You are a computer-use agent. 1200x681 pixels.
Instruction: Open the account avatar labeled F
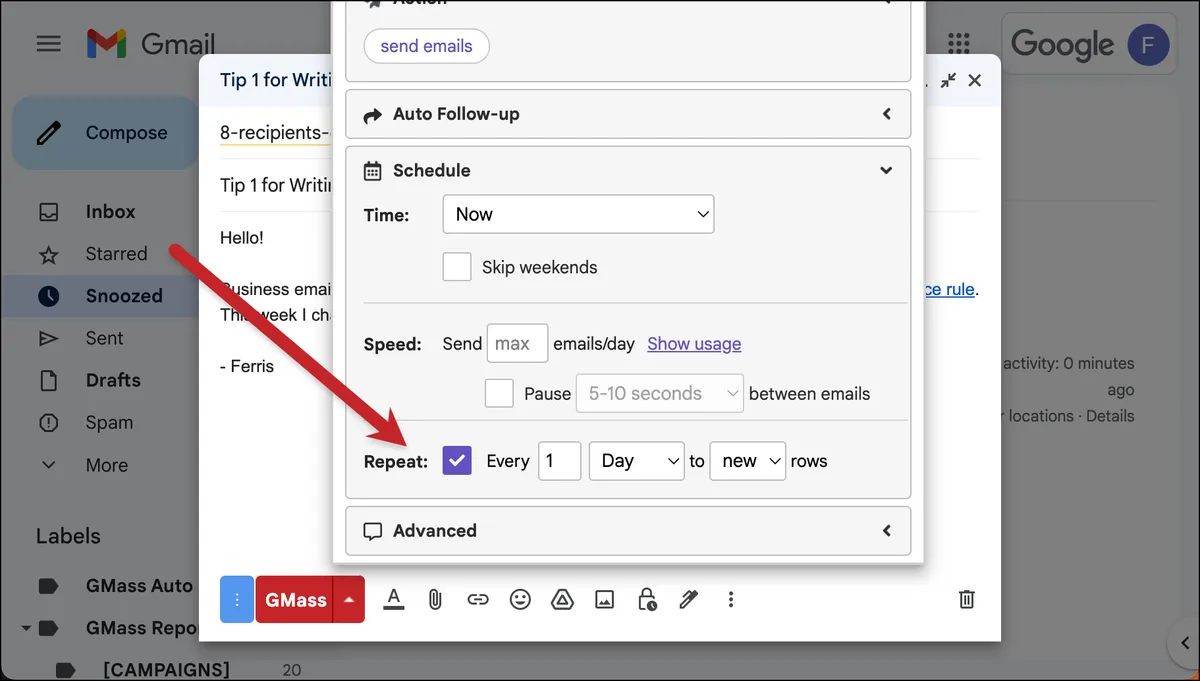[1147, 45]
